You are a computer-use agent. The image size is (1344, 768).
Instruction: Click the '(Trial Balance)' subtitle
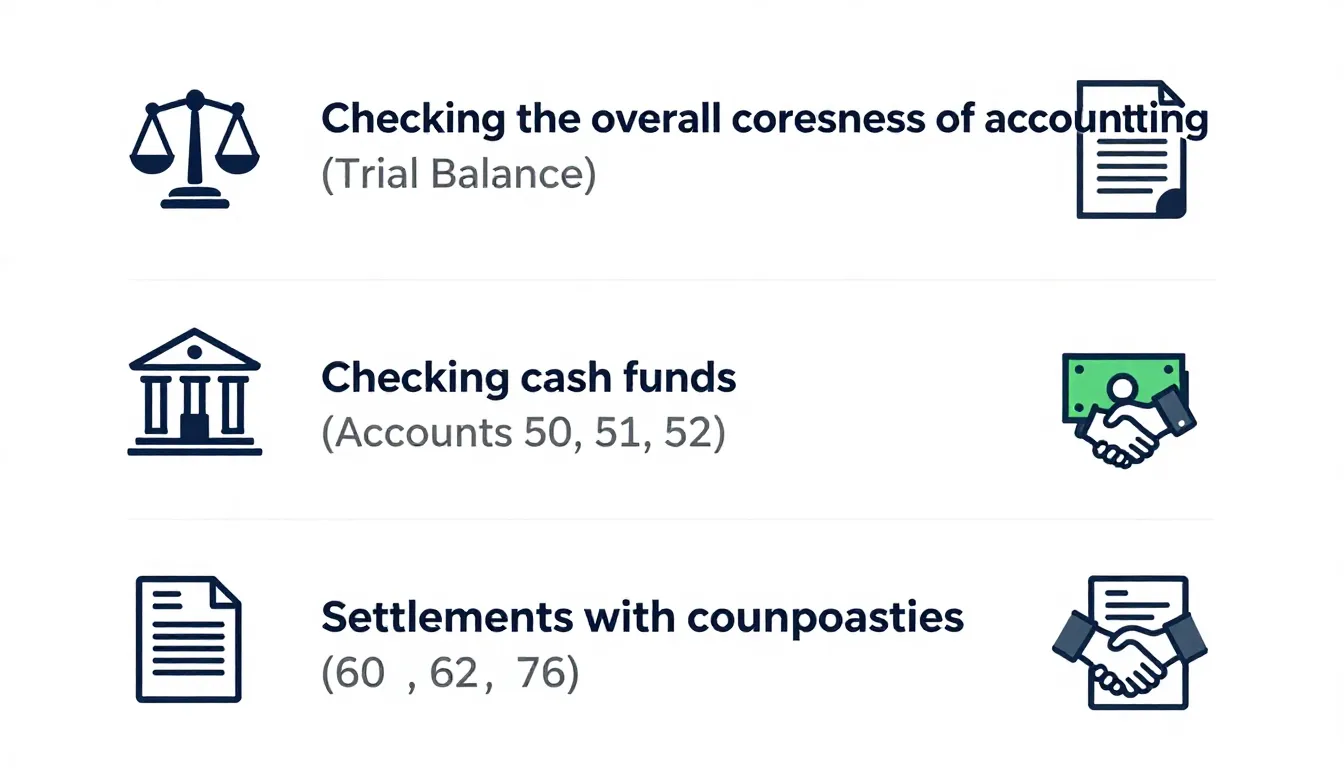coord(458,175)
